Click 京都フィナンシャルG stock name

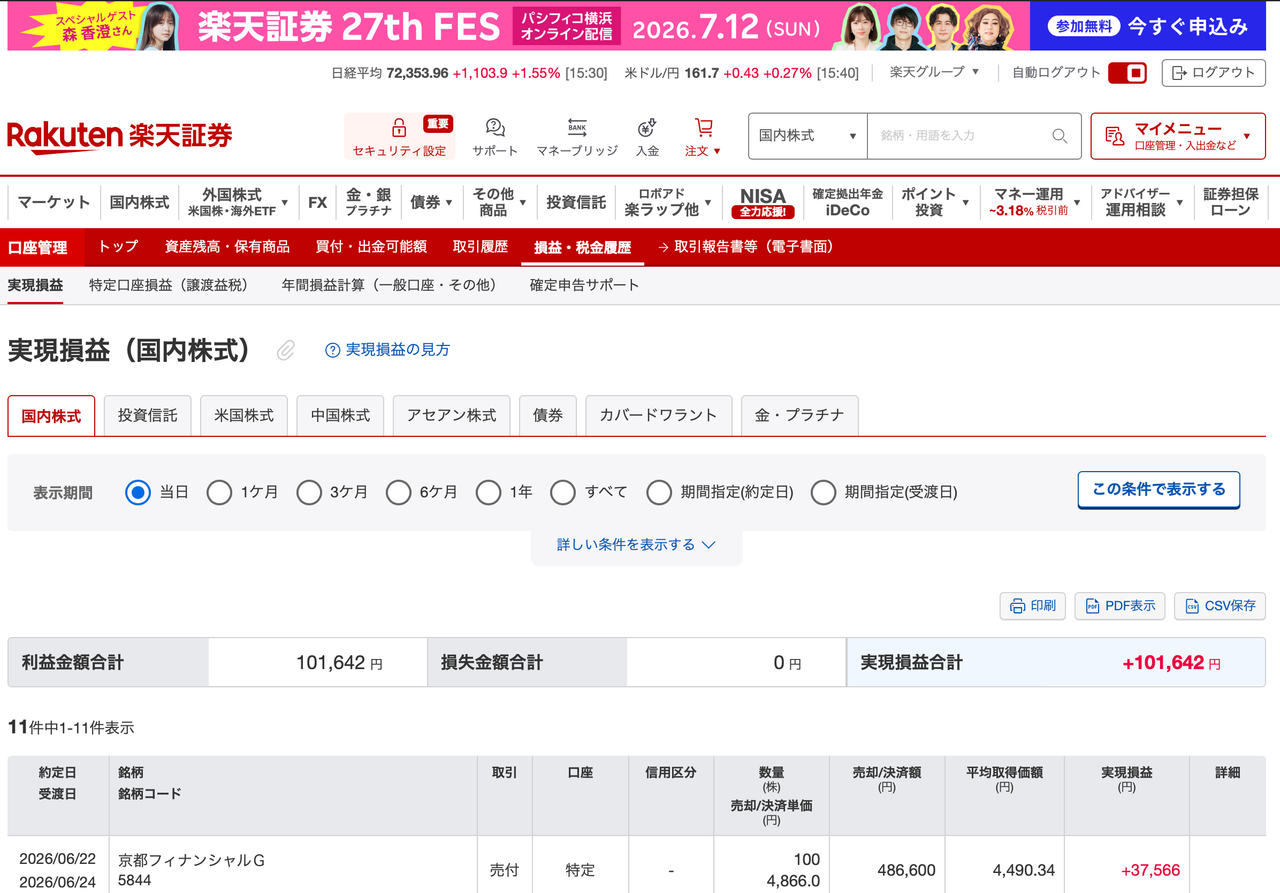point(191,860)
